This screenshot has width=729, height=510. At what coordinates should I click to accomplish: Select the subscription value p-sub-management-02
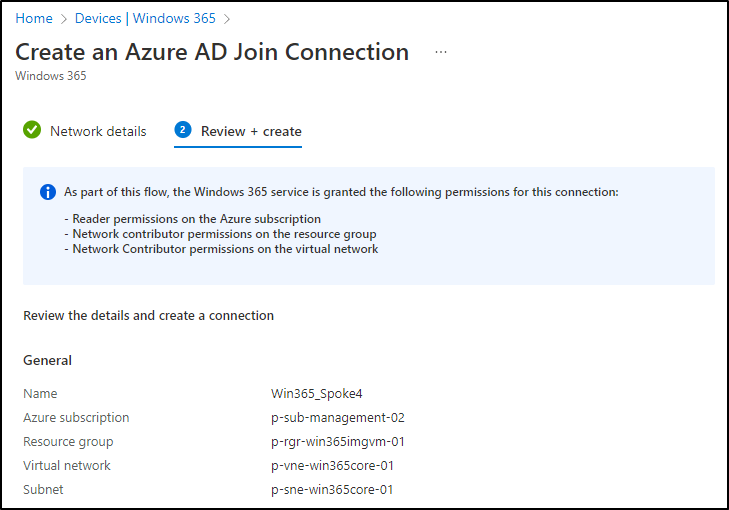(x=338, y=418)
